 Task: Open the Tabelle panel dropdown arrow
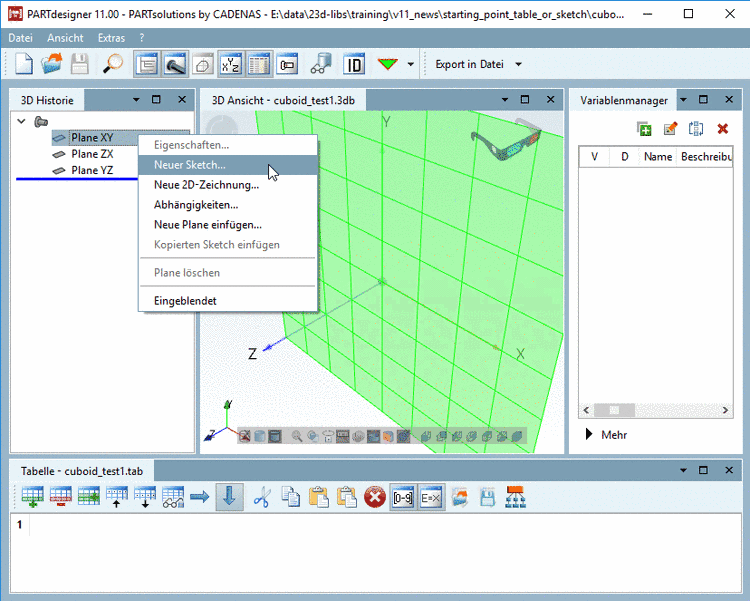(x=683, y=470)
